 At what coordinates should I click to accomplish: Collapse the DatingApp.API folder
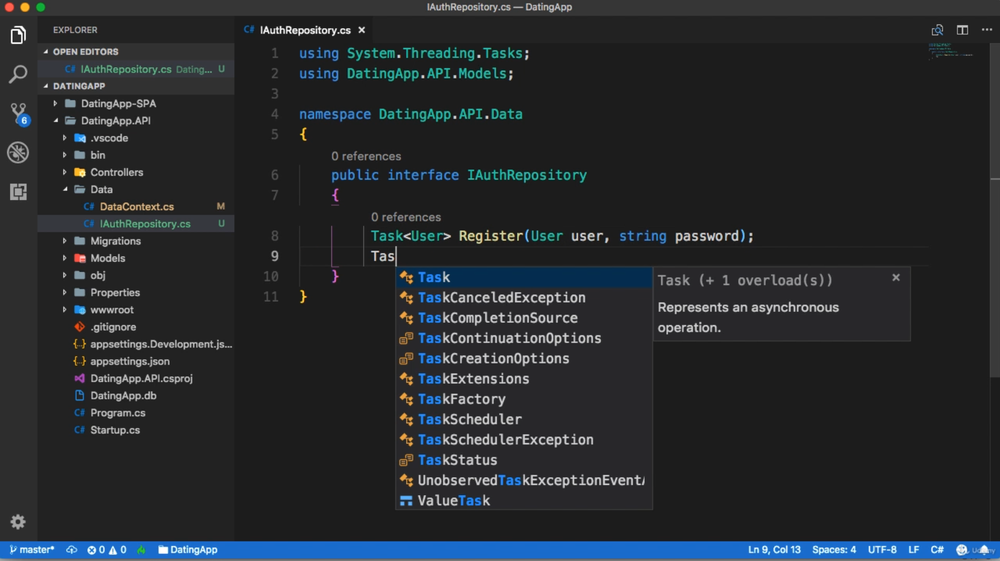(x=136, y=120)
